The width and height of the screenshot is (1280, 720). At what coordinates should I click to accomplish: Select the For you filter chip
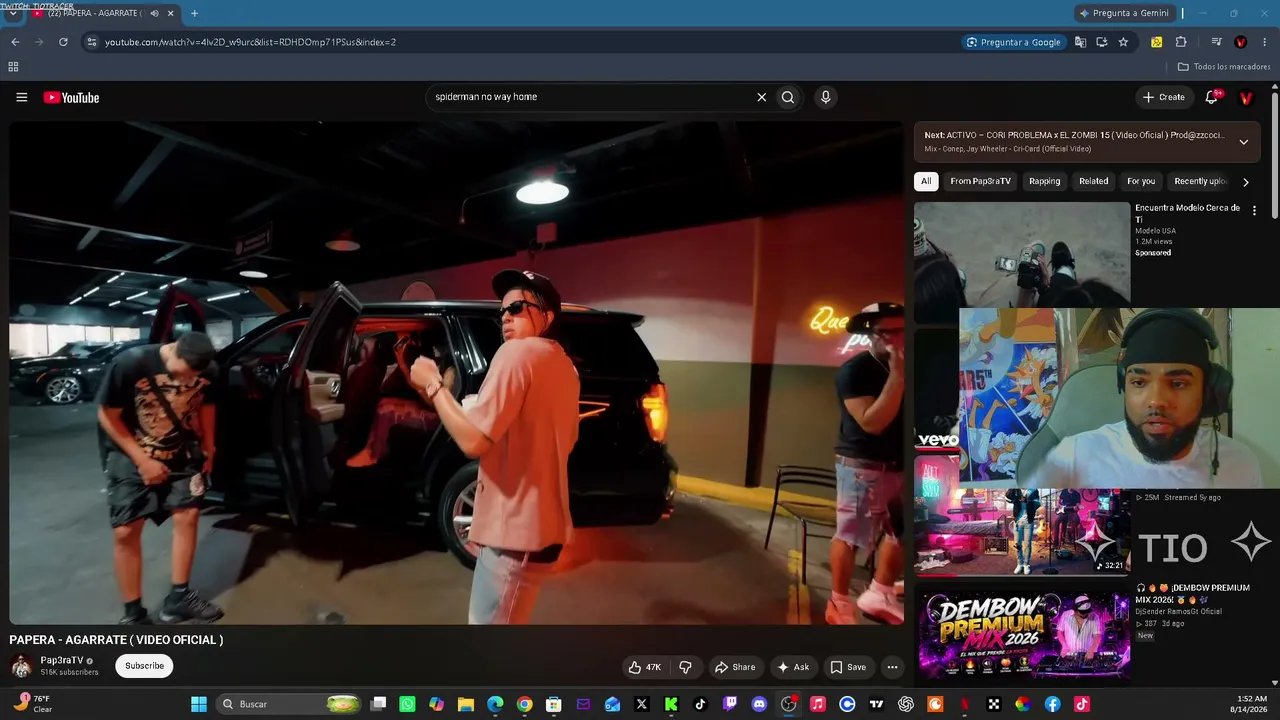(1141, 181)
